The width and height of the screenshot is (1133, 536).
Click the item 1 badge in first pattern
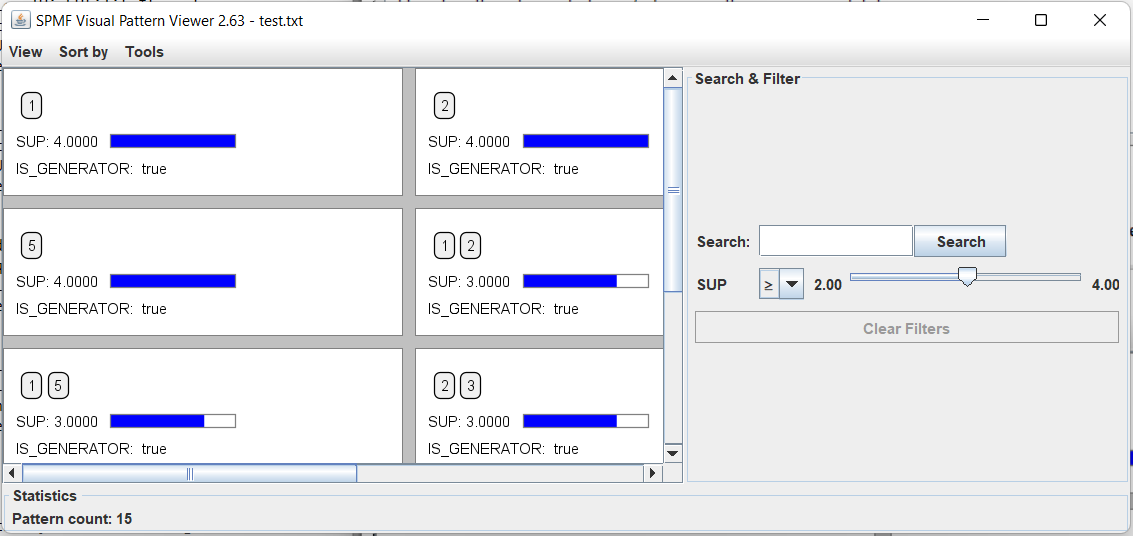pos(32,106)
